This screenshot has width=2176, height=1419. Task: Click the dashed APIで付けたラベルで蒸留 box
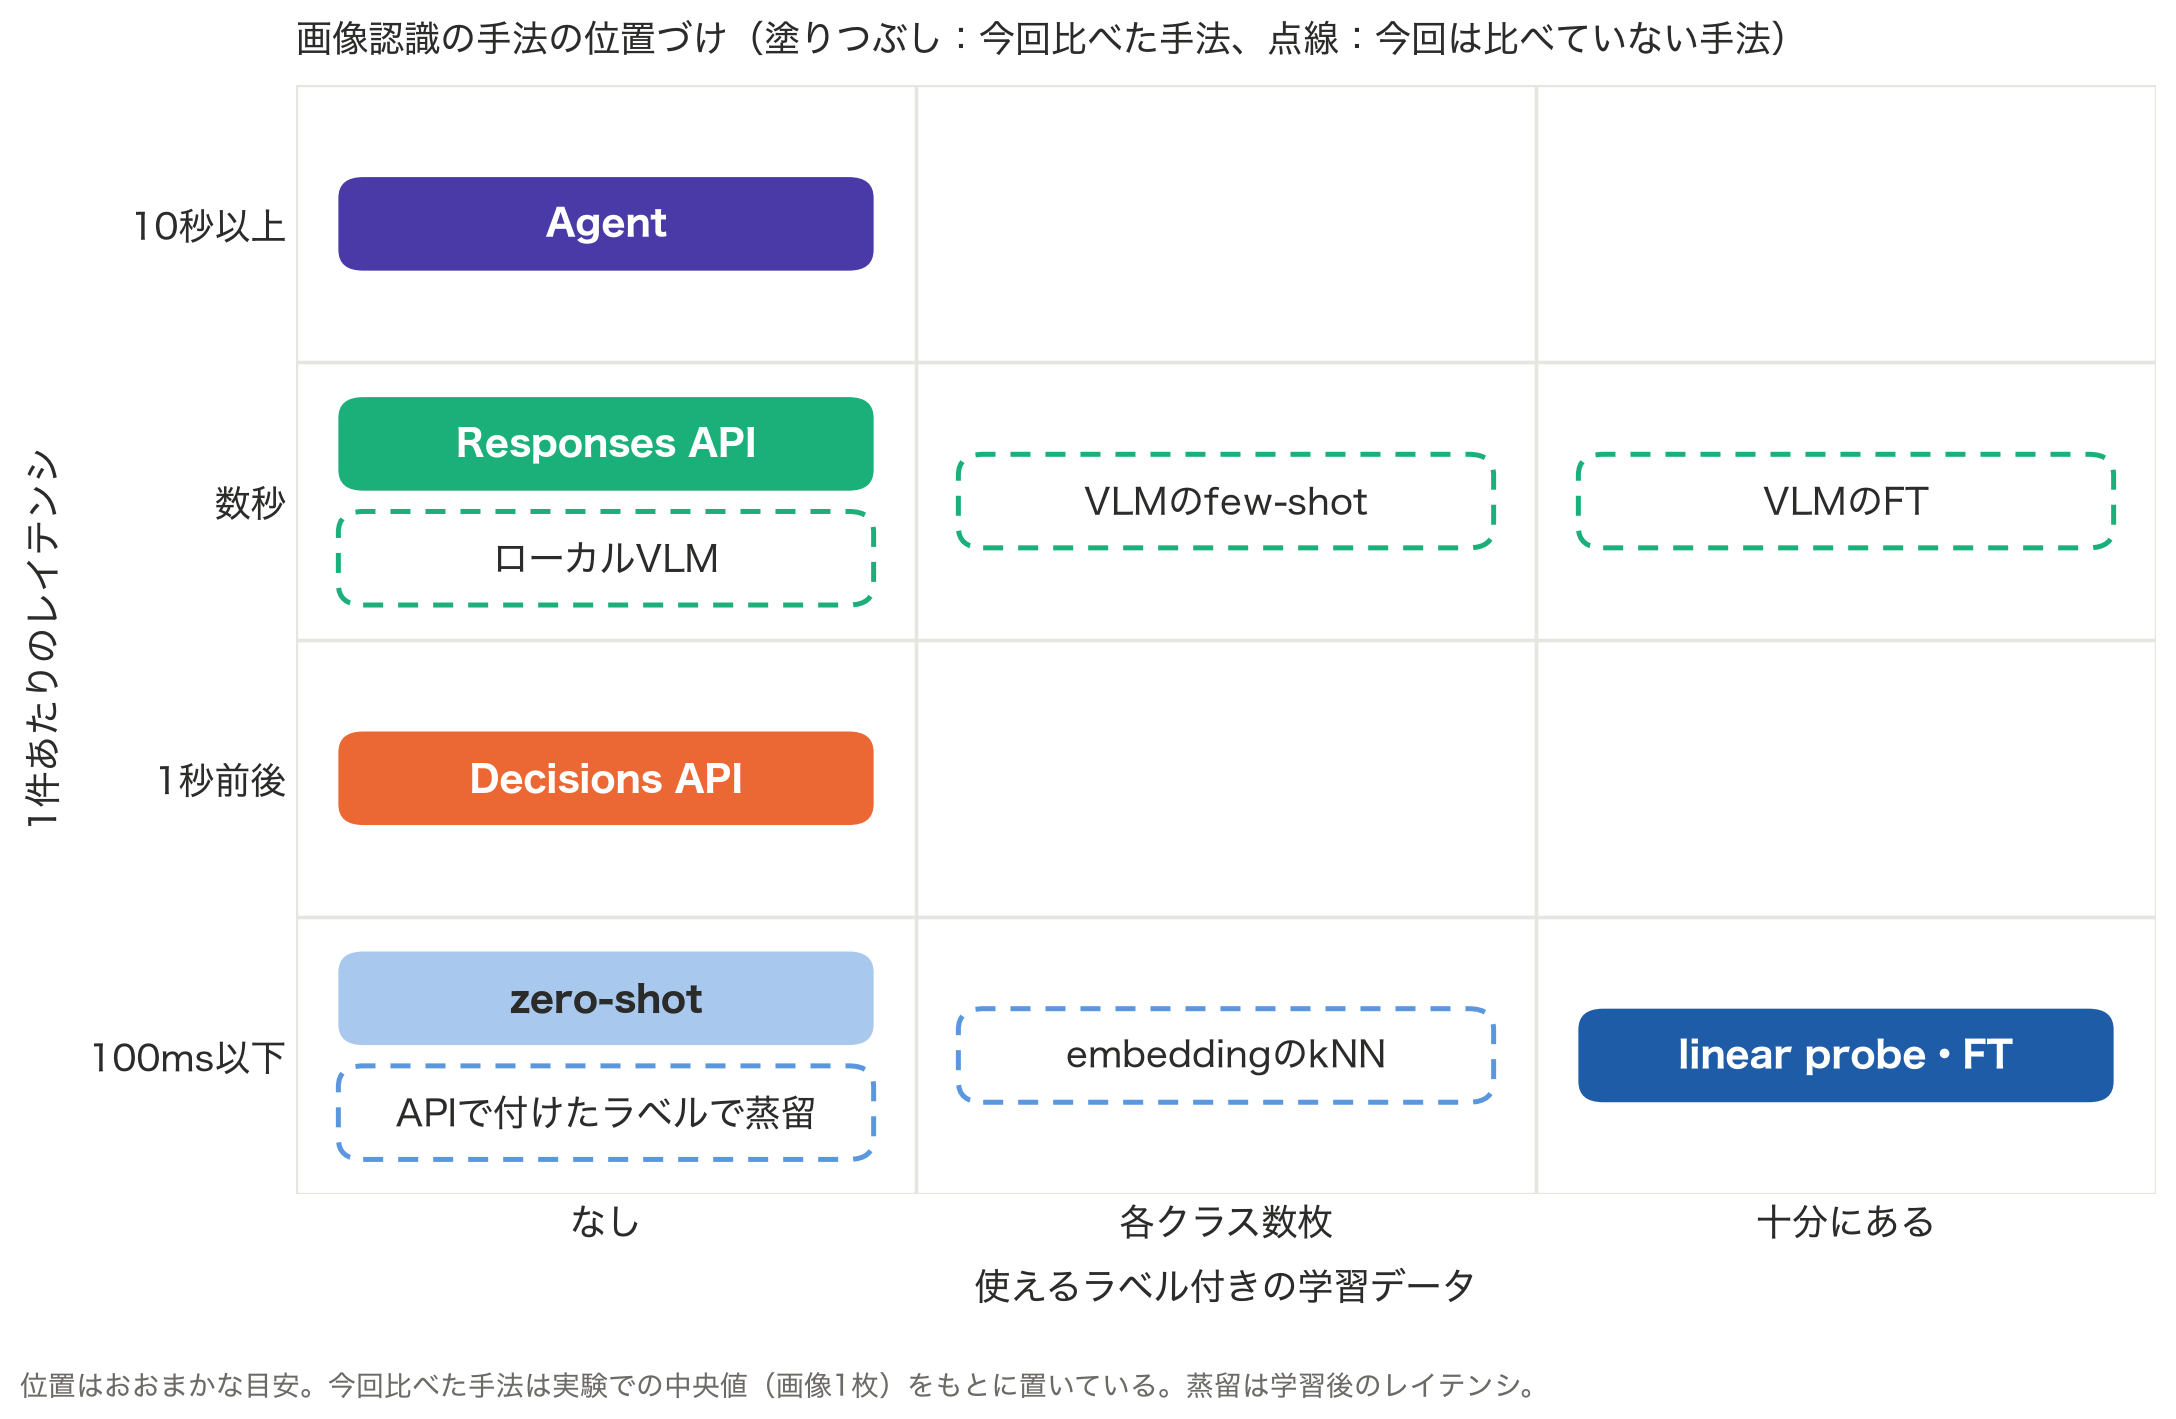pyautogui.click(x=605, y=1113)
